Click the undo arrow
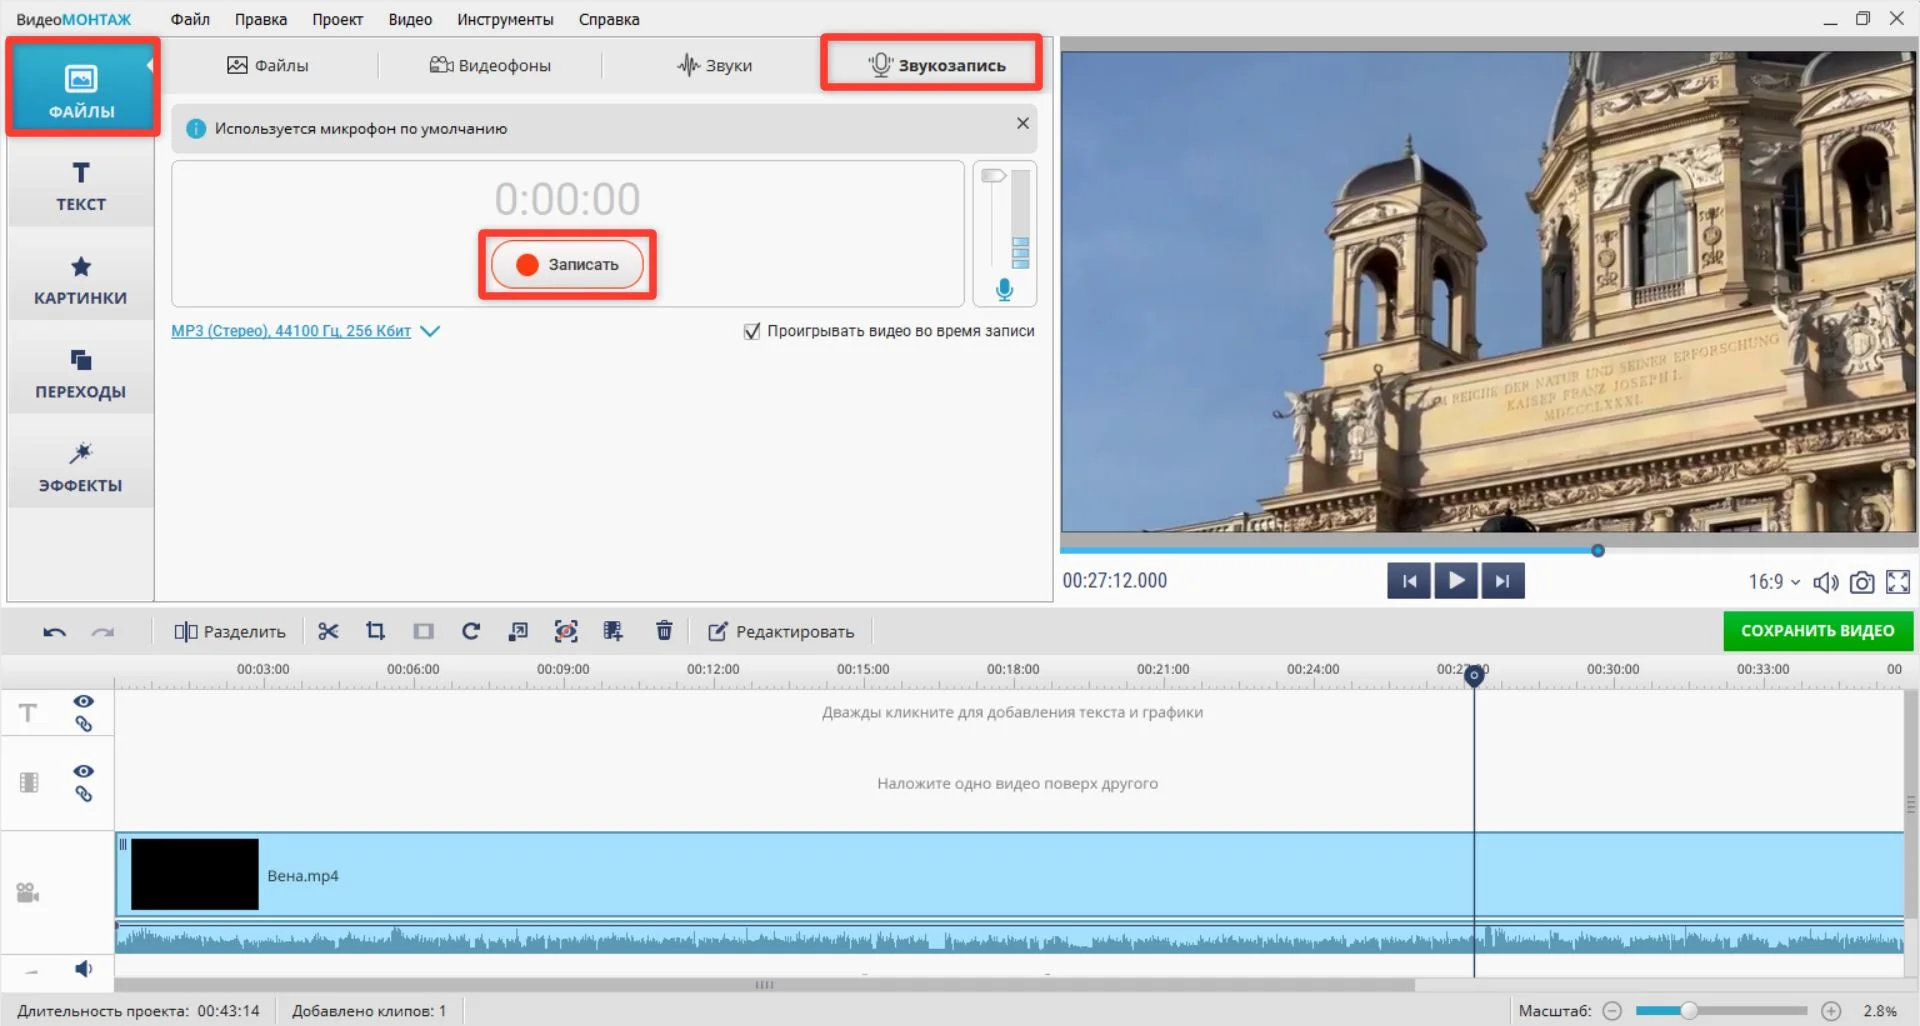The image size is (1920, 1026). click(54, 632)
